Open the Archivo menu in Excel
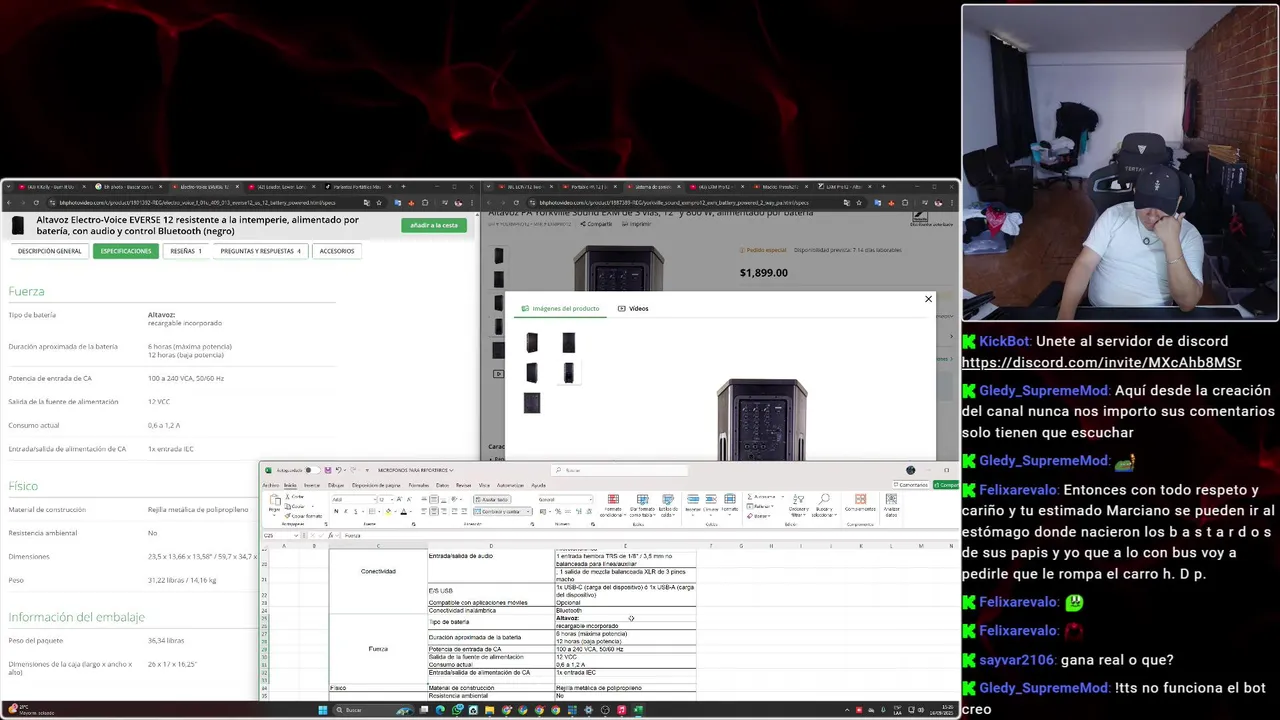Screen dimensions: 1280x720 click(271, 485)
